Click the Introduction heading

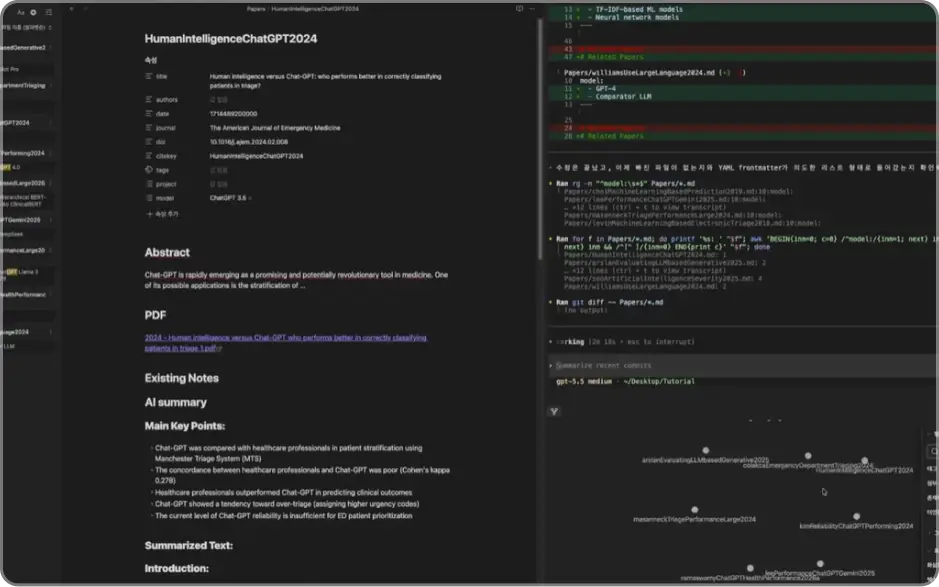(177, 568)
